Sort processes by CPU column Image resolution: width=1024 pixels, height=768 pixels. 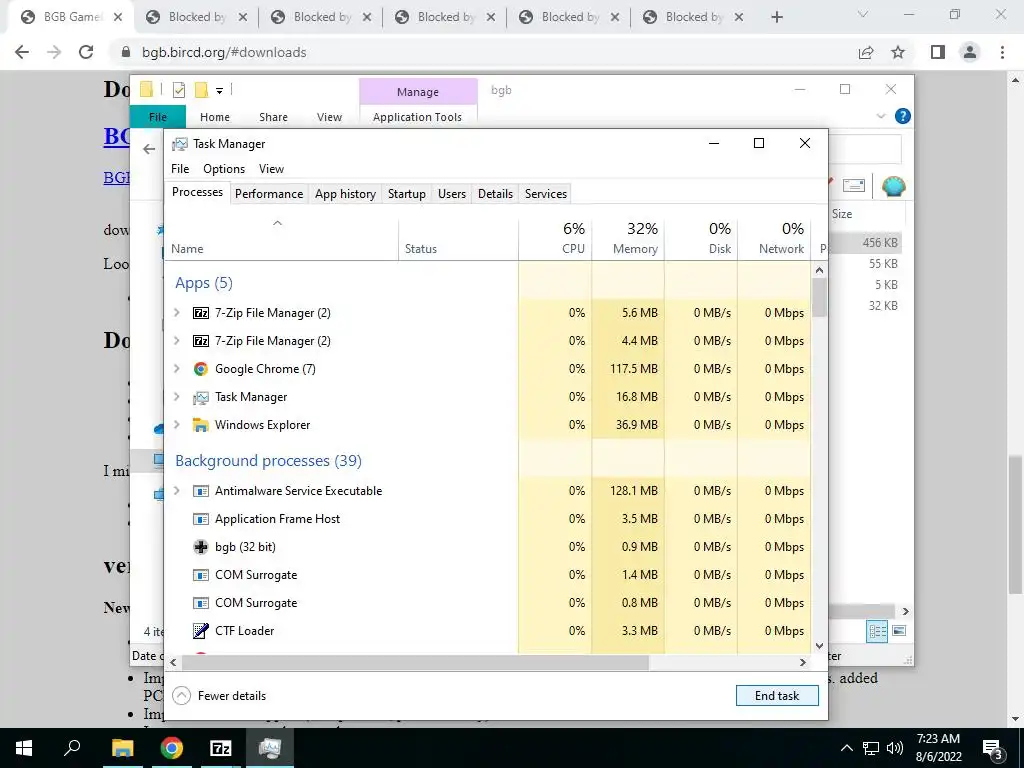click(556, 238)
